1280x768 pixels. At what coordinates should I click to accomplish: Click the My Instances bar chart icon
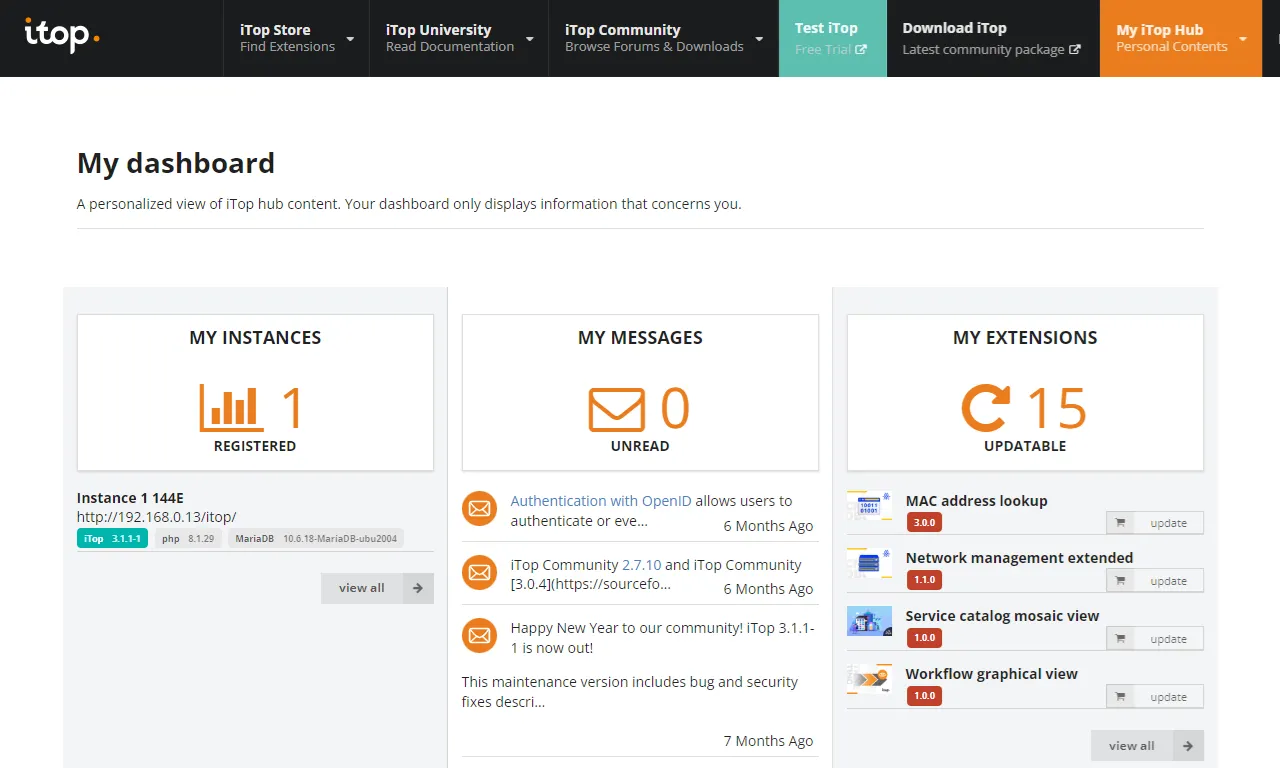(x=232, y=407)
